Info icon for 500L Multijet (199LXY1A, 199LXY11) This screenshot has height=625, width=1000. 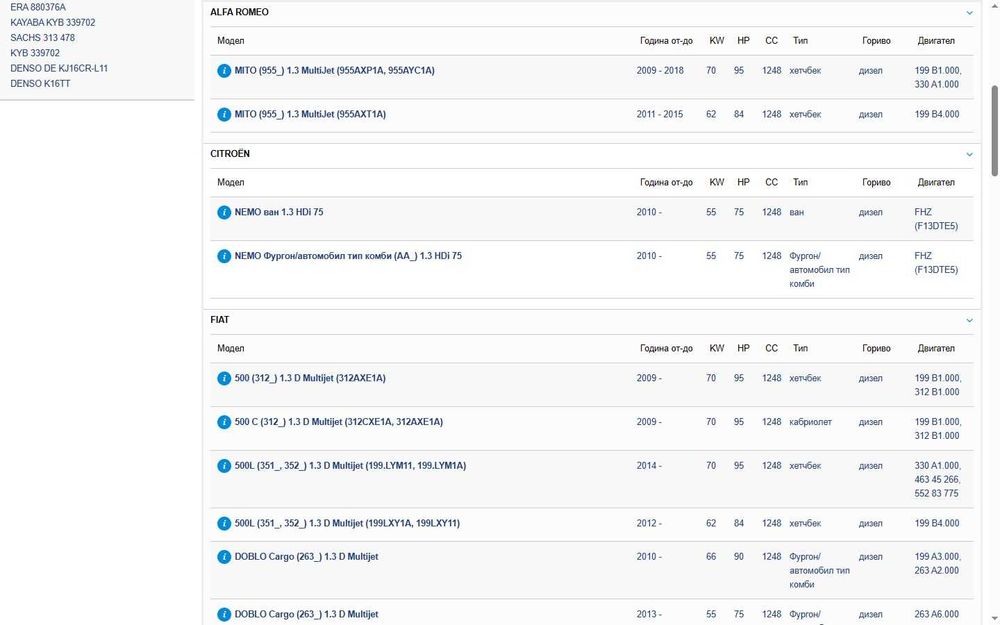click(x=224, y=524)
